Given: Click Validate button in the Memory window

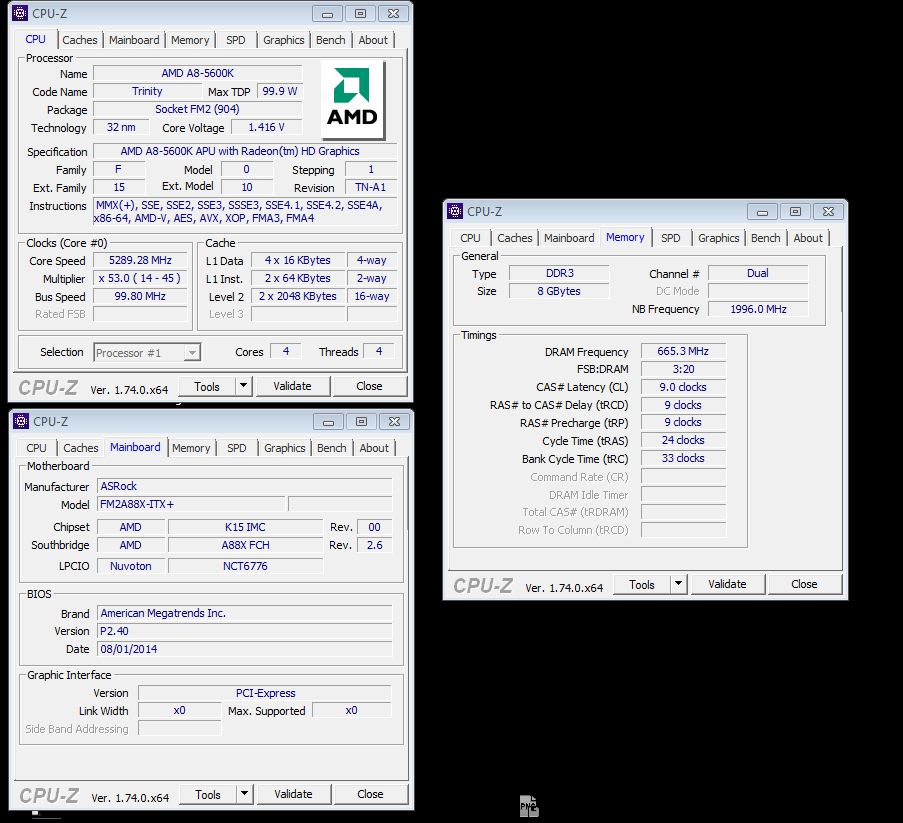Looking at the screenshot, I should [x=727, y=585].
